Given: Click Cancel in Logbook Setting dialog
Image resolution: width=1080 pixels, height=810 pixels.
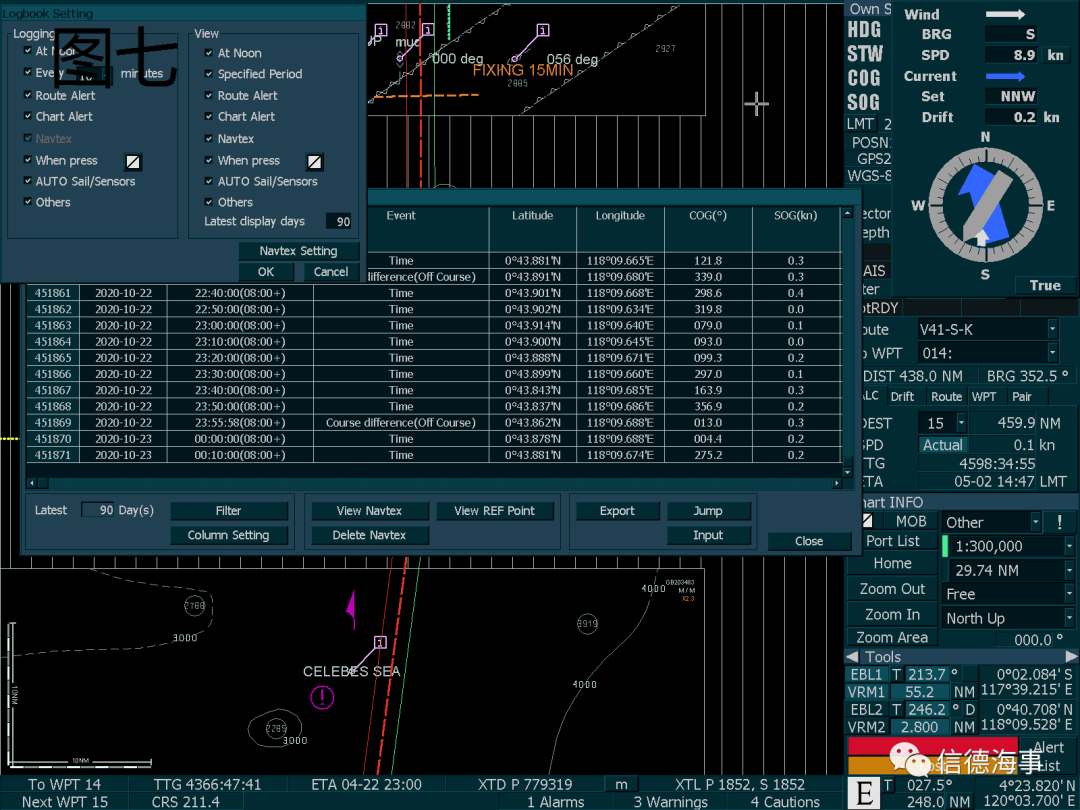Looking at the screenshot, I should click(x=331, y=272).
